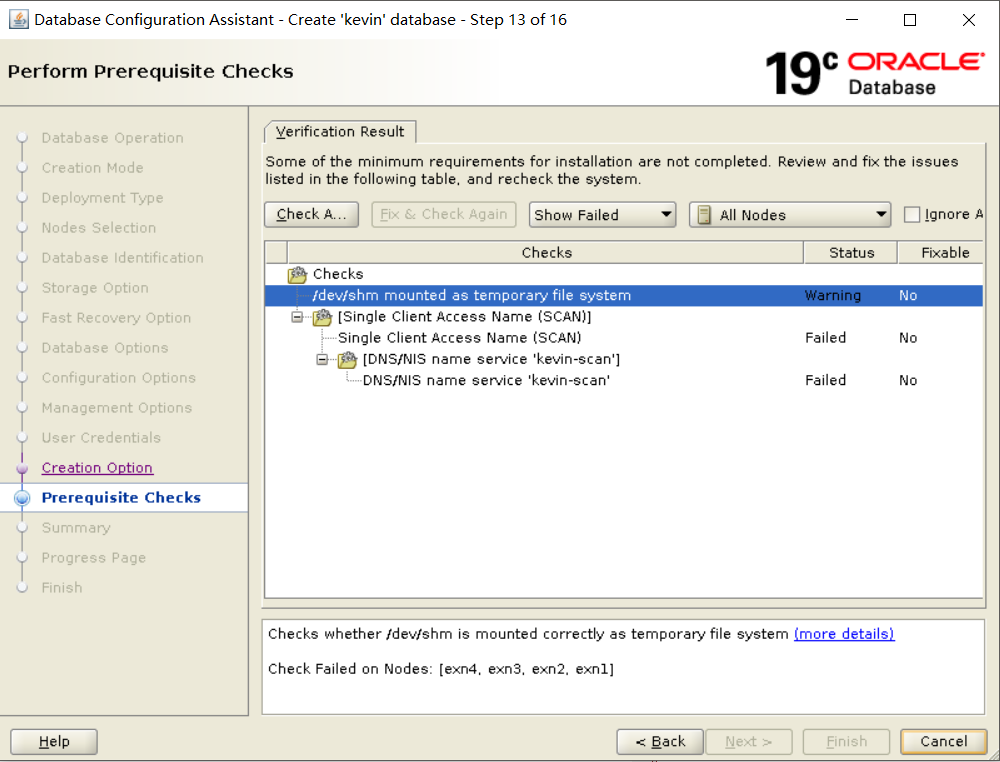Click the Database Options step in sidebar

point(105,348)
